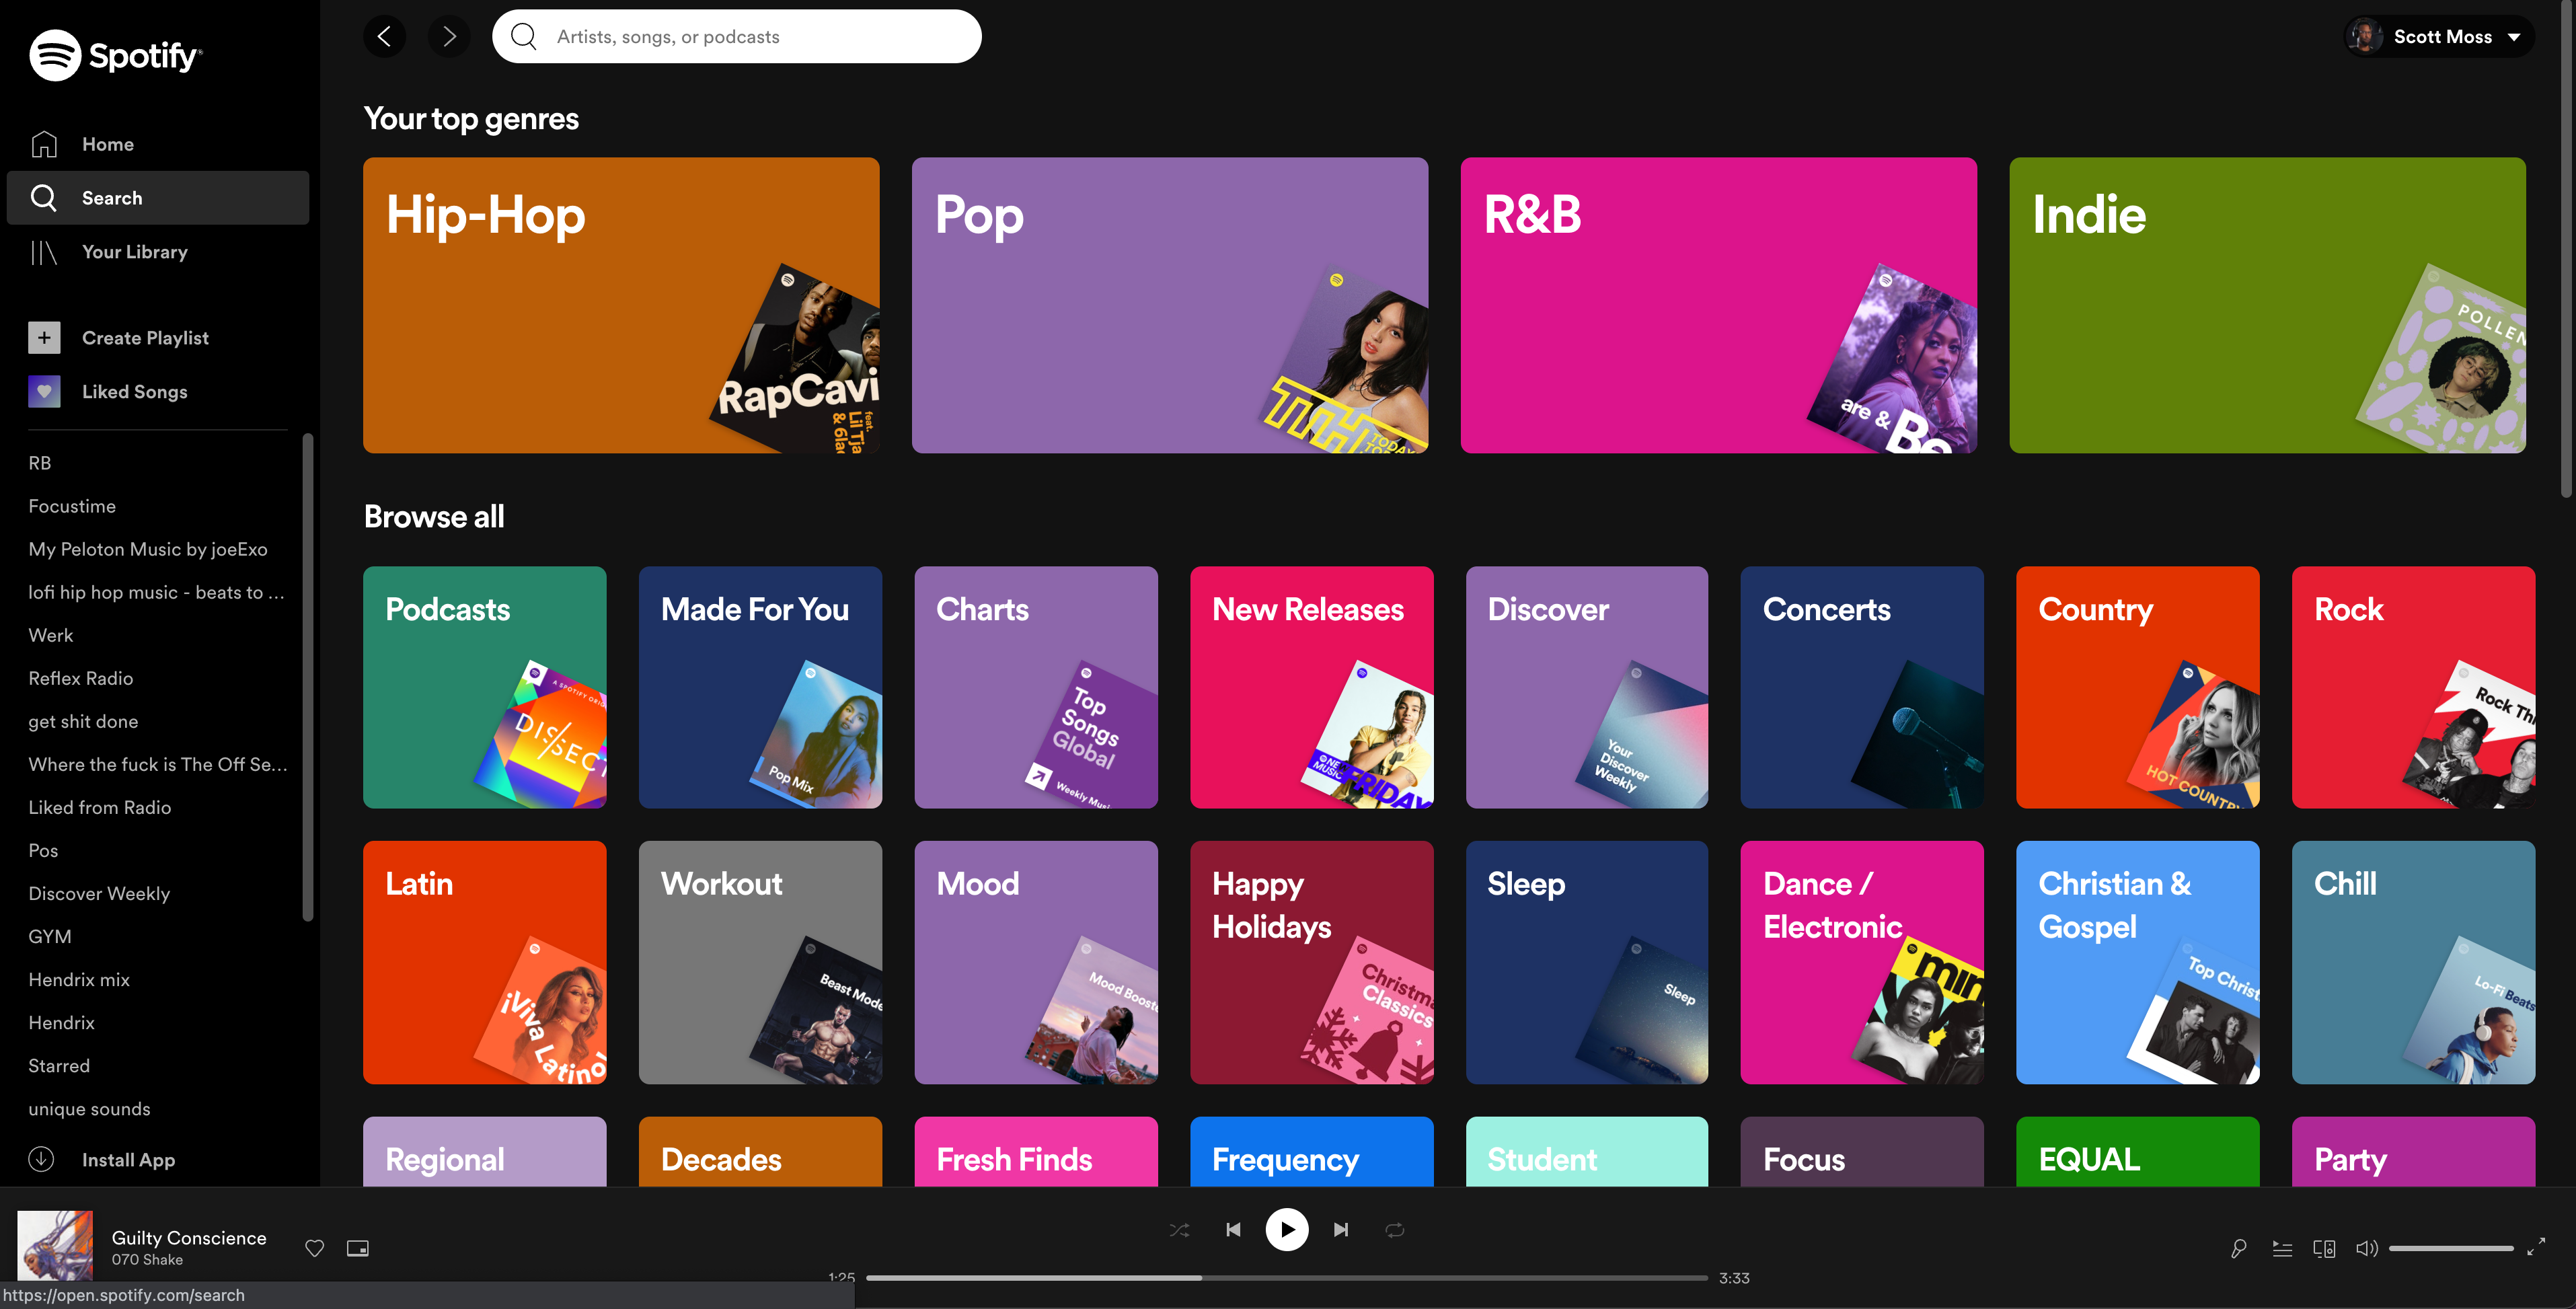Open miniplayer icon next to track title
The height and width of the screenshot is (1309, 2576).
click(x=357, y=1248)
